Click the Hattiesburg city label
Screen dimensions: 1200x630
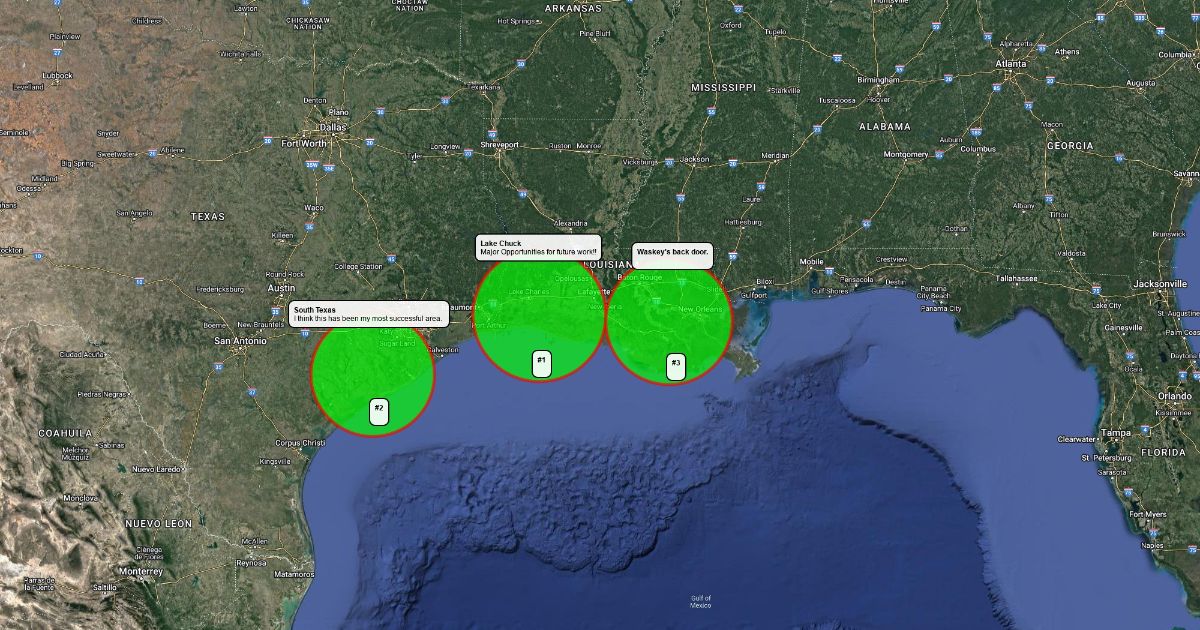point(743,222)
